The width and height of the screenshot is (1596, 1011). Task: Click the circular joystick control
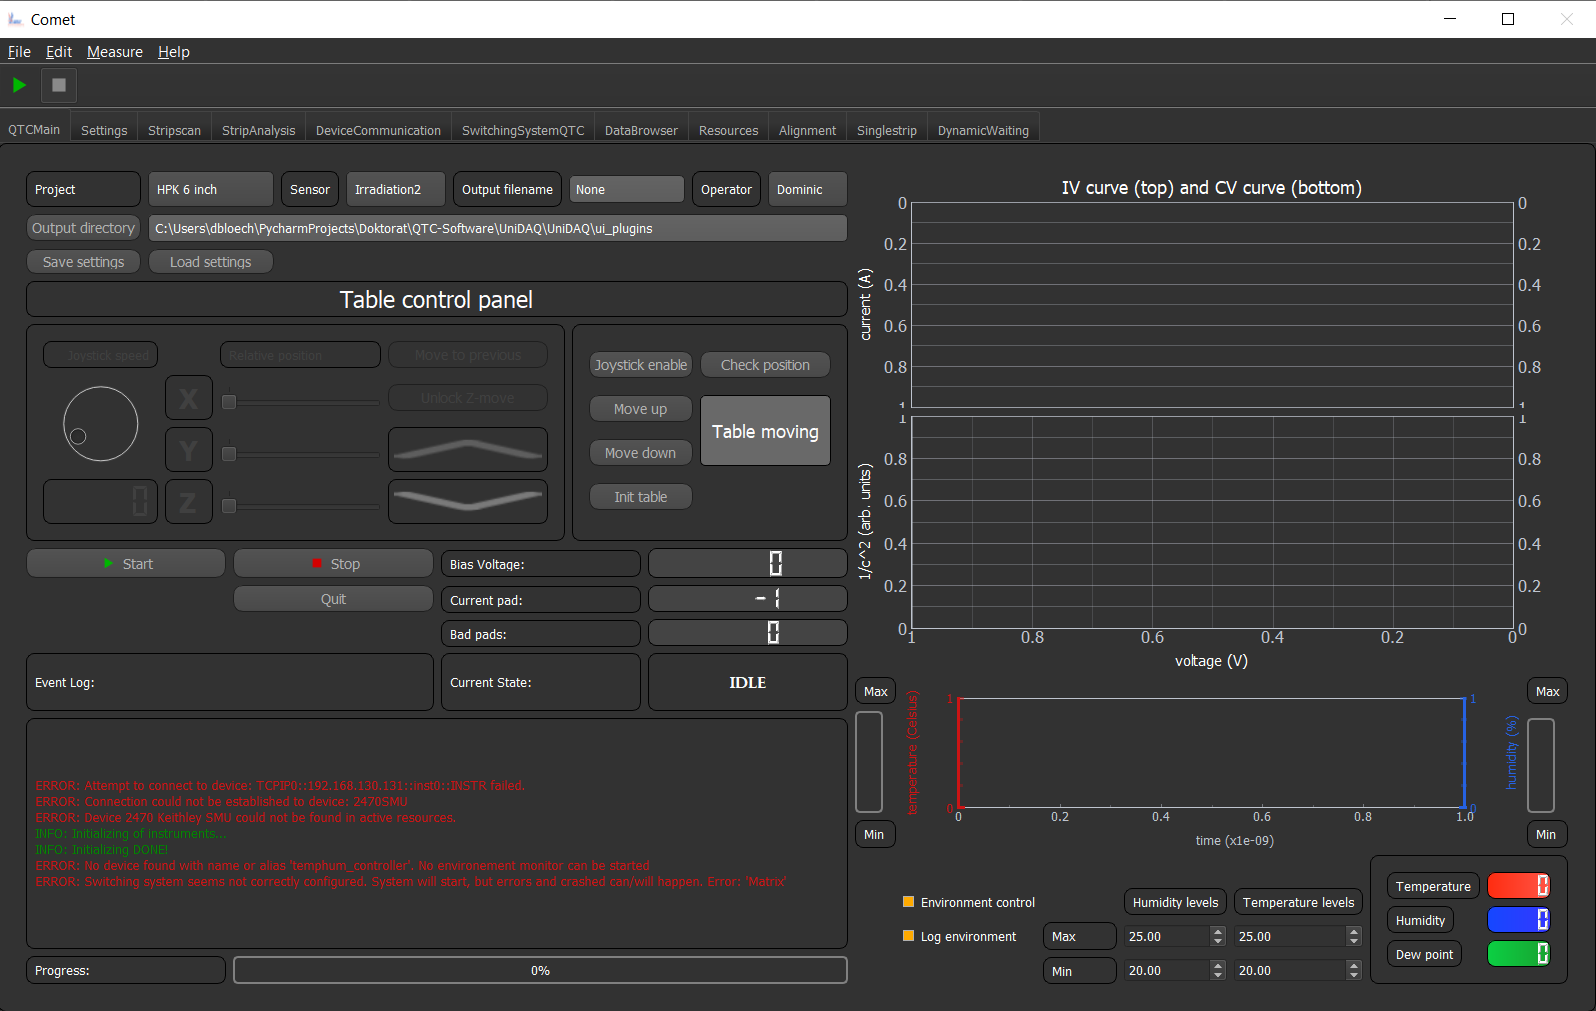101,424
